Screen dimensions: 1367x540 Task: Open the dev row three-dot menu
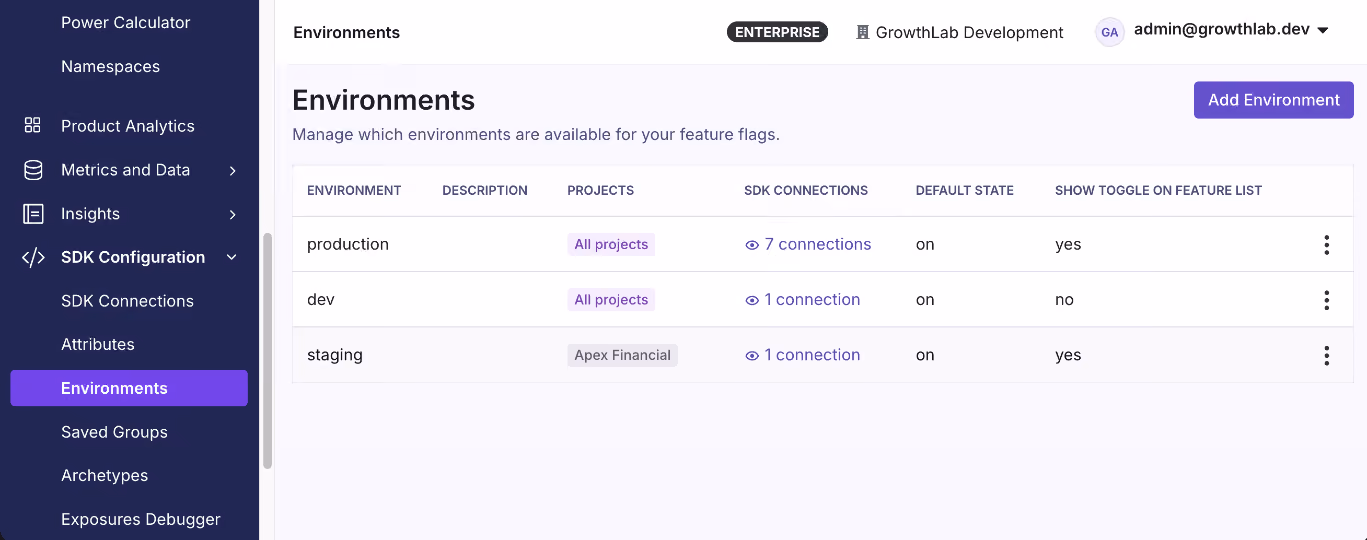tap(1326, 300)
